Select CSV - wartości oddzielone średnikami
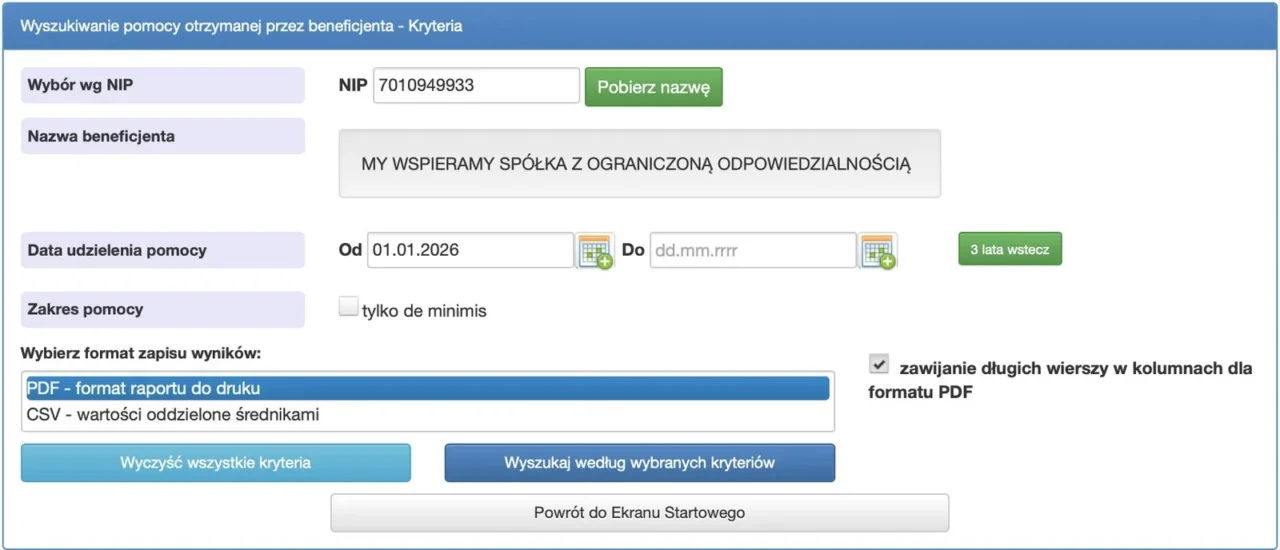This screenshot has height=550, width=1280. pos(428,414)
